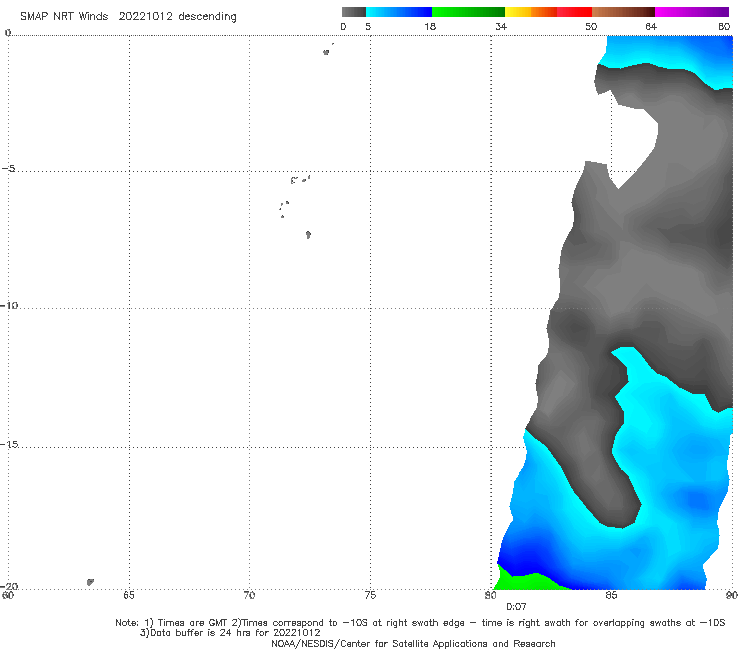Click the latitude label '-15'

9,444
